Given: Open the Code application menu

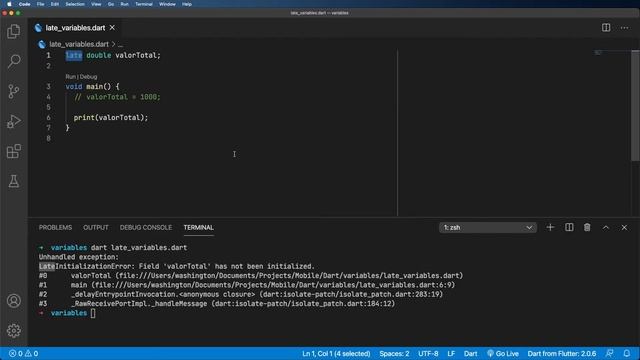Looking at the screenshot, I should coord(24,4).
